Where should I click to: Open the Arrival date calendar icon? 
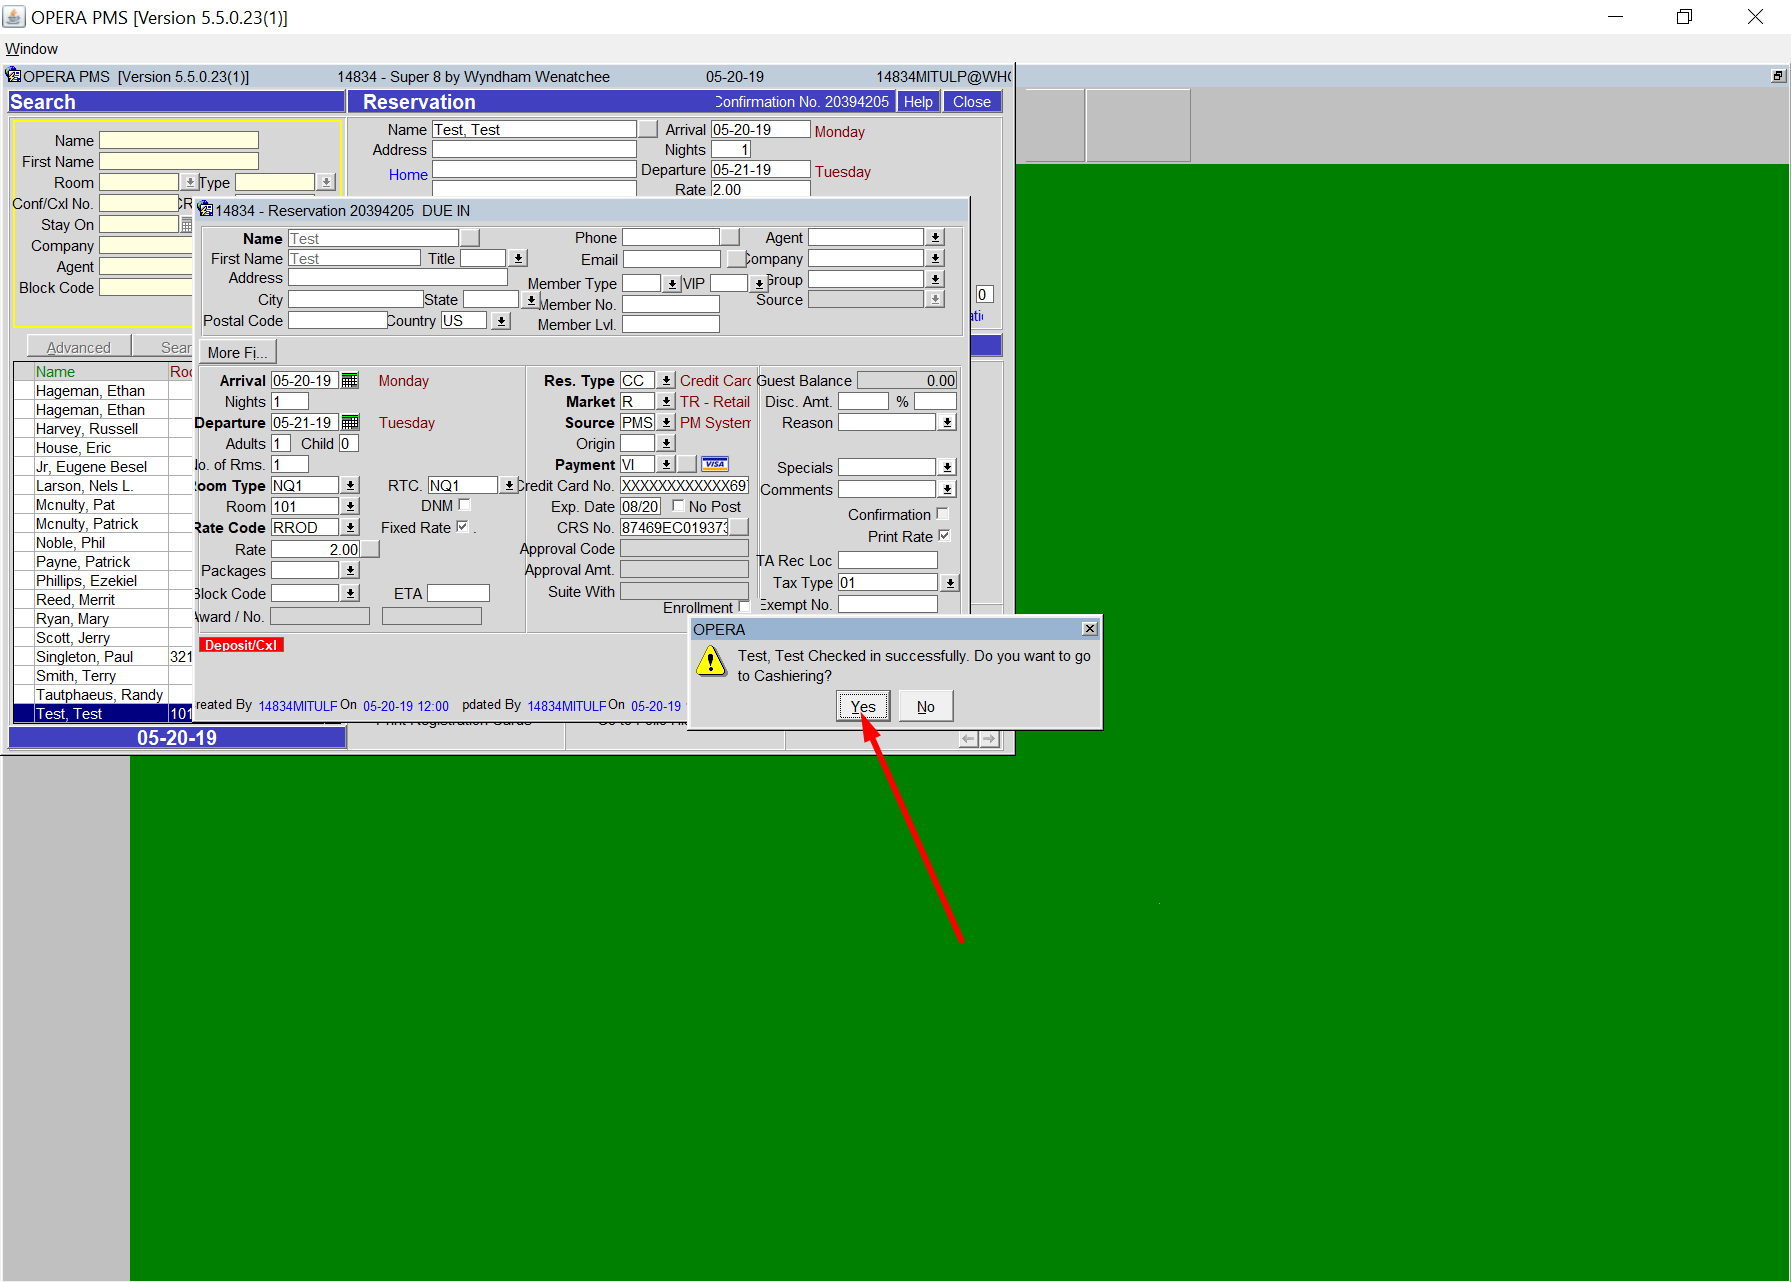click(350, 381)
